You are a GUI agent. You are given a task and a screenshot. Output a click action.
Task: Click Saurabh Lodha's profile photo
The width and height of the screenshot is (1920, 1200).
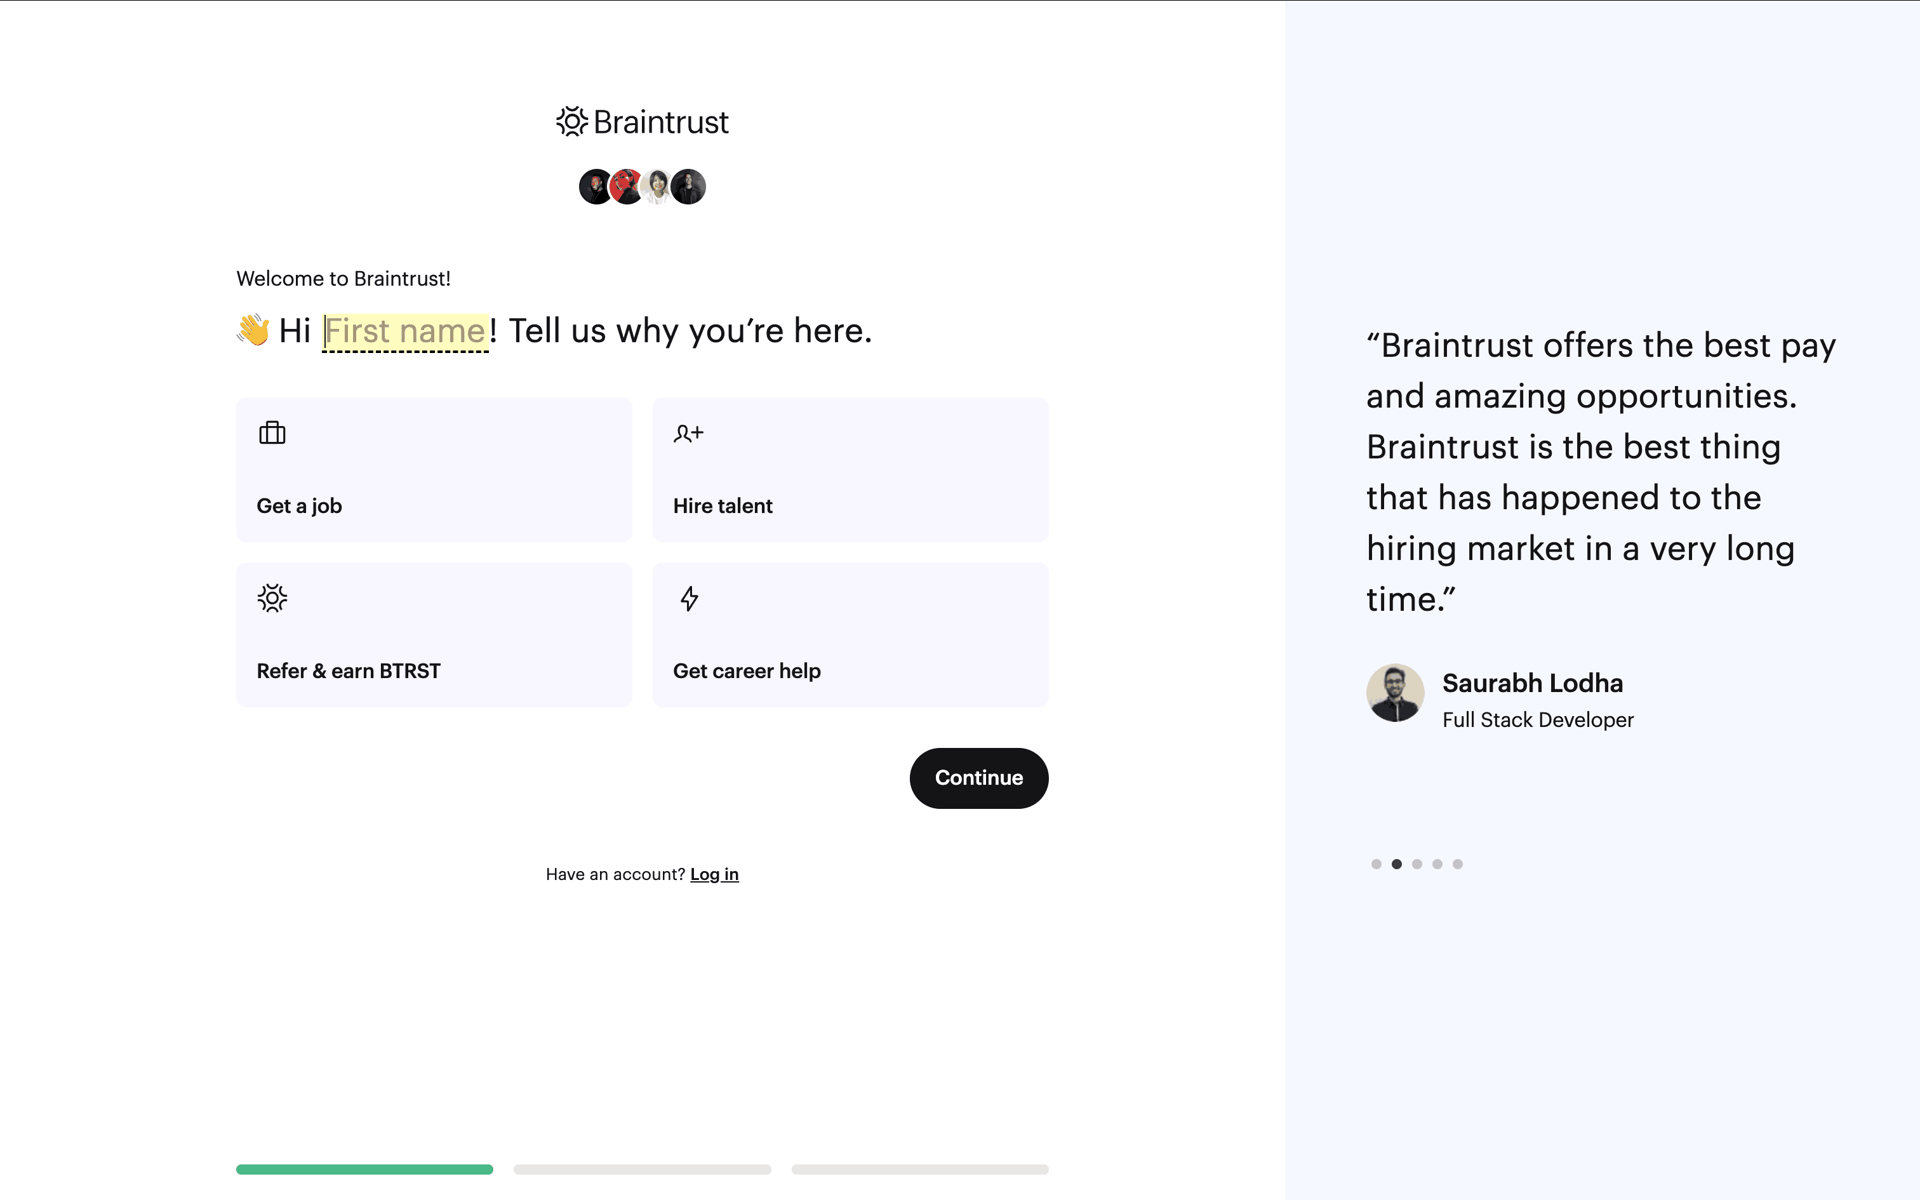[1395, 693]
